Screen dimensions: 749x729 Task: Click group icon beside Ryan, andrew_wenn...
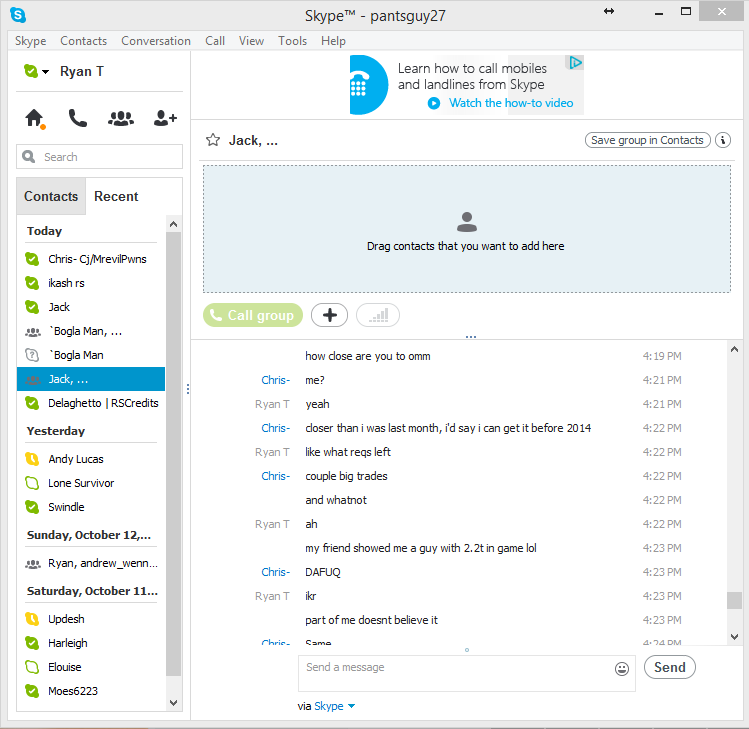pyautogui.click(x=32, y=564)
